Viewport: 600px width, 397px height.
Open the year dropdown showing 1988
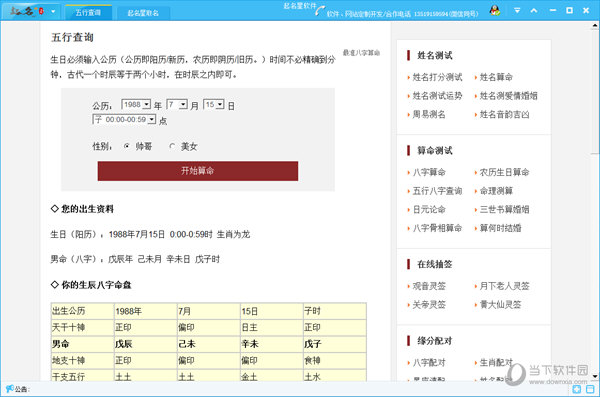[x=136, y=105]
